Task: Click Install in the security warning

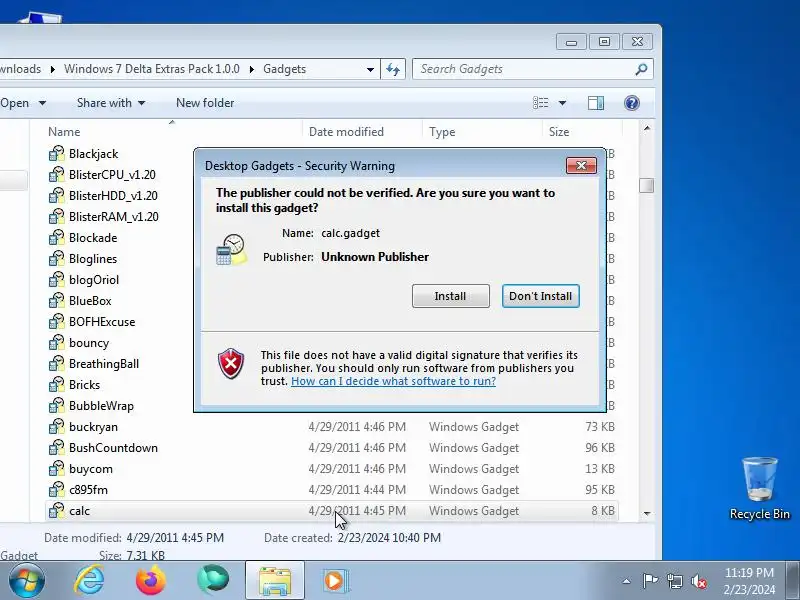Action: click(451, 296)
